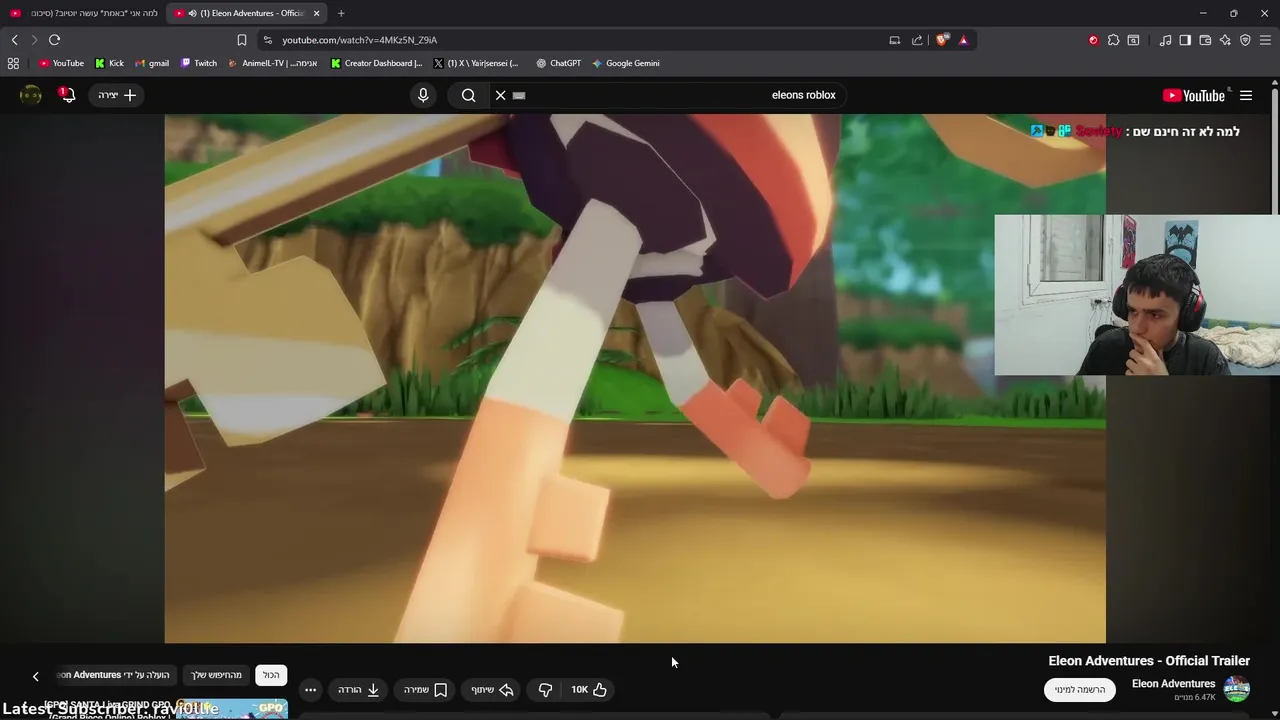Clear the search box with X
Image resolution: width=1280 pixels, height=720 pixels.
pos(500,95)
